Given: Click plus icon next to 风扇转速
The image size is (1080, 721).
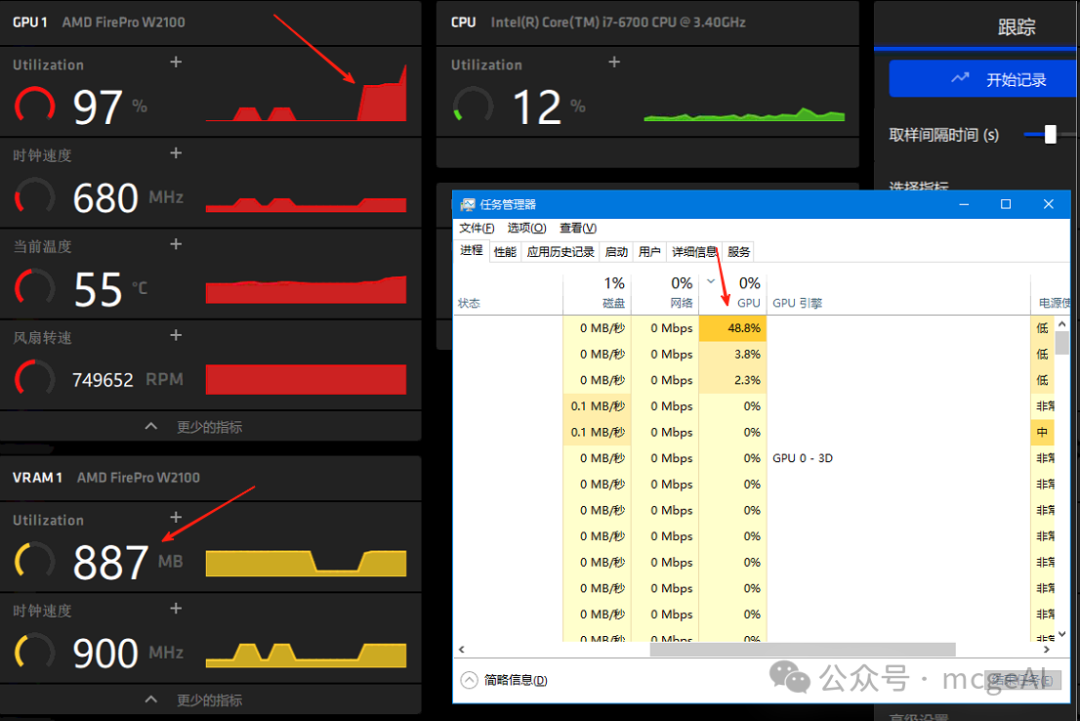Looking at the screenshot, I should pos(176,335).
